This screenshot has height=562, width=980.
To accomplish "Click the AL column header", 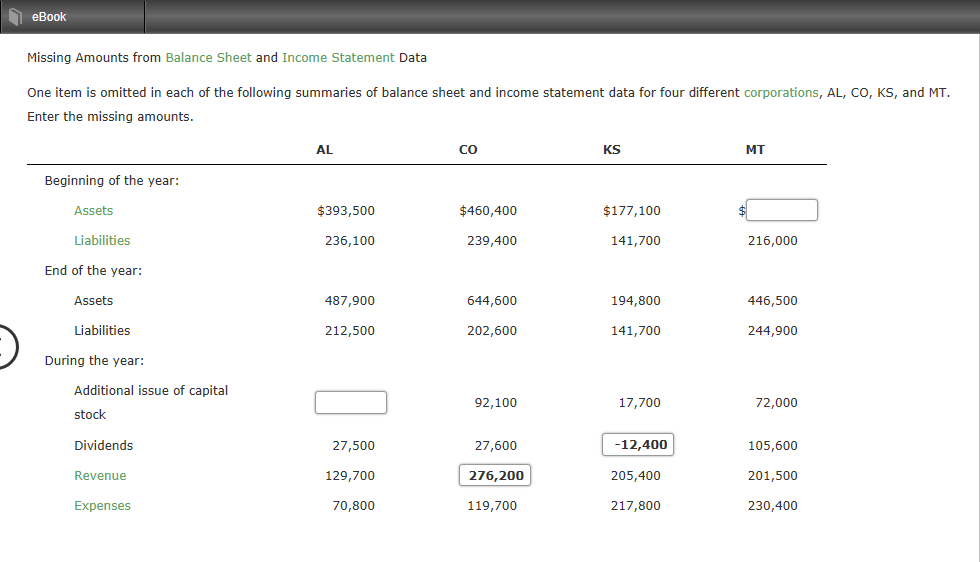I will tap(324, 150).
